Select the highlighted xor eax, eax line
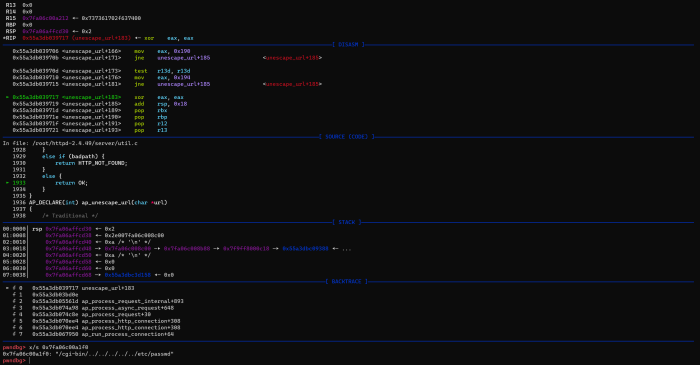The height and width of the screenshot is (366, 700). click(x=95, y=97)
